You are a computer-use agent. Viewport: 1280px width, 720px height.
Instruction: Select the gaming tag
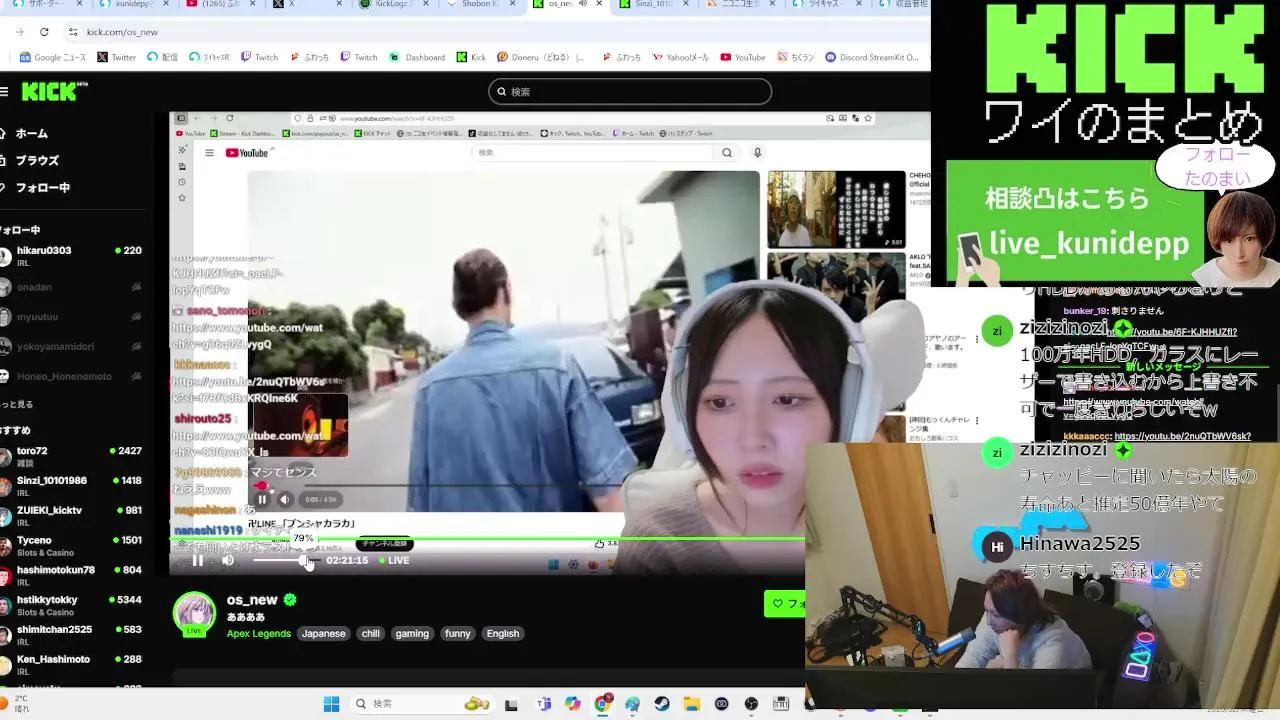coord(412,633)
